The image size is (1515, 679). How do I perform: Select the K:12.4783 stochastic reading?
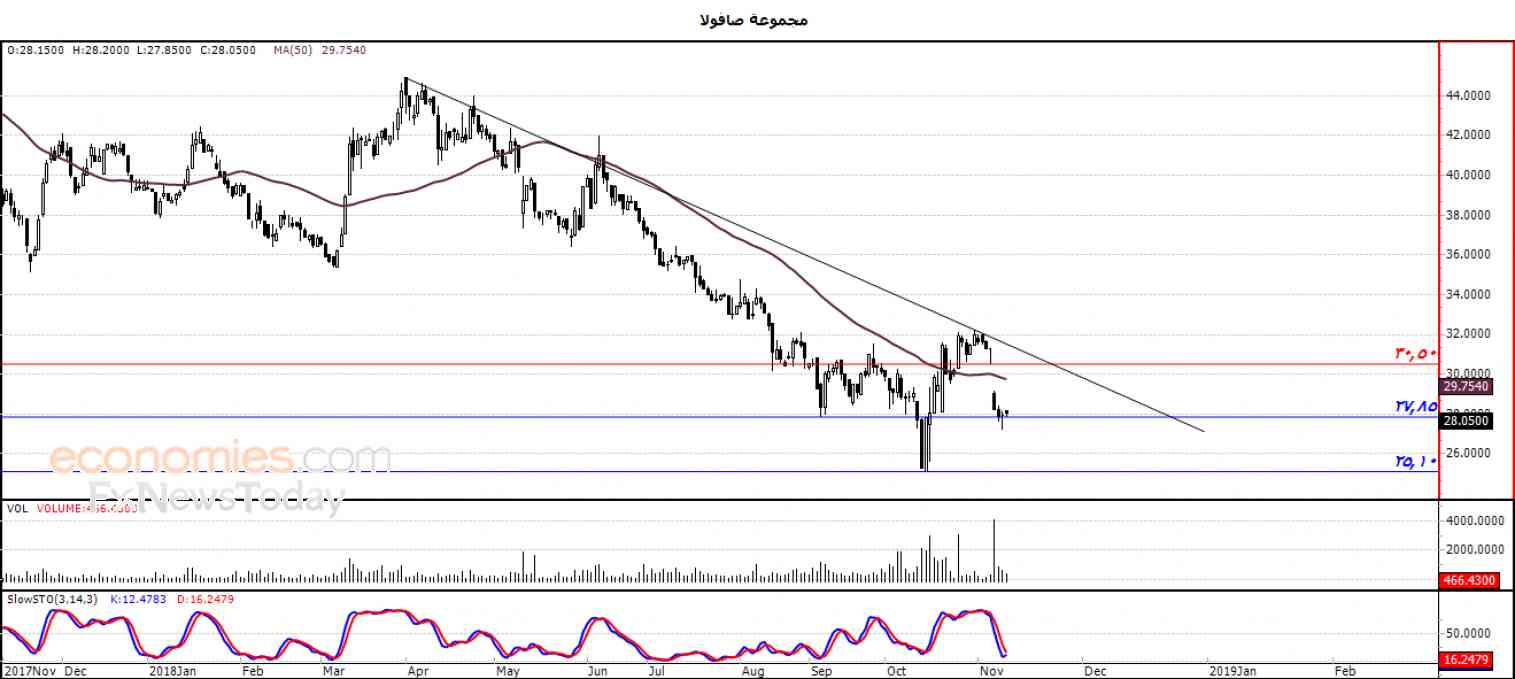pos(139,599)
